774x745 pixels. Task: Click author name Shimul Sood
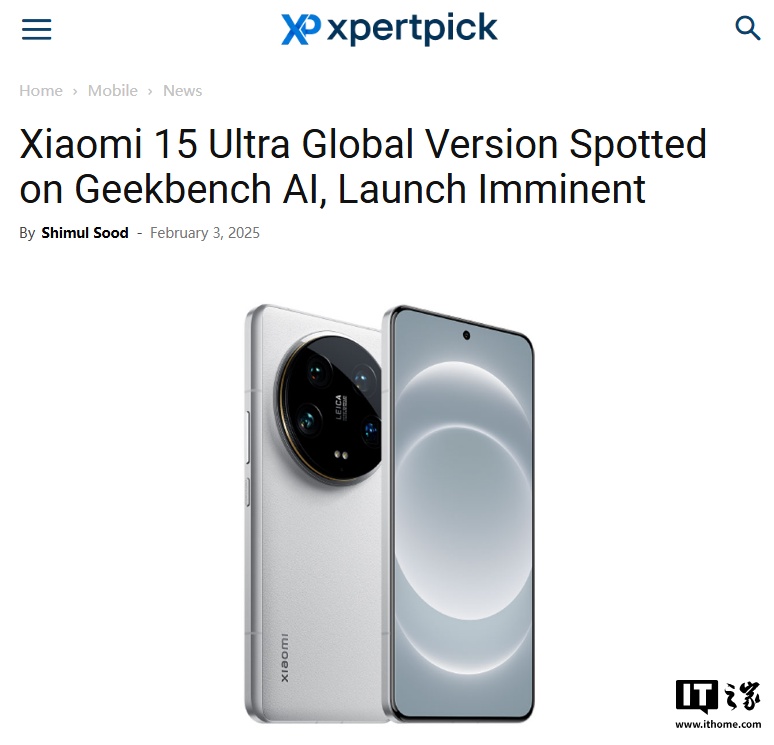(85, 233)
